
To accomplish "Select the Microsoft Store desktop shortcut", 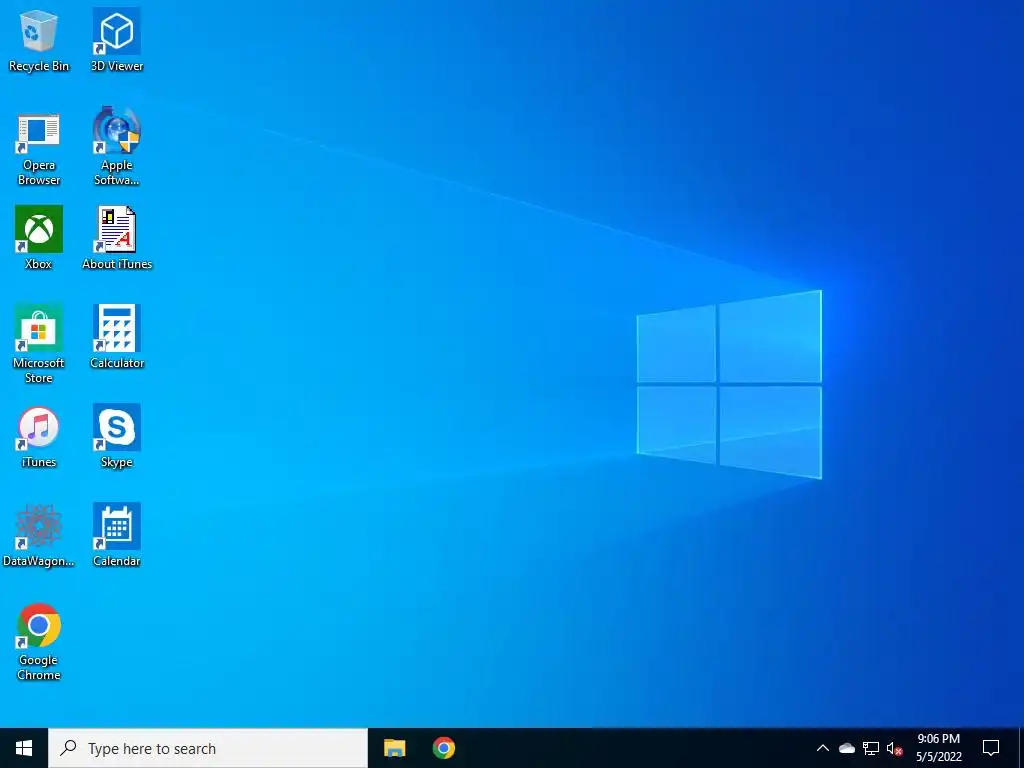I will click(39, 344).
